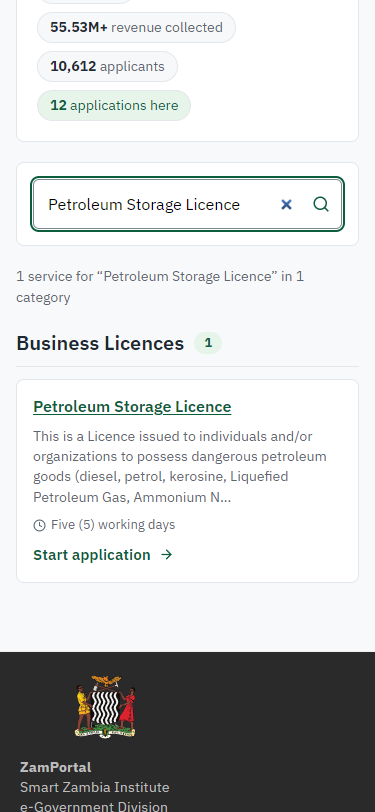Viewport: 375px width, 812px height.
Task: Click the Business Licences heading
Action: pos(100,343)
